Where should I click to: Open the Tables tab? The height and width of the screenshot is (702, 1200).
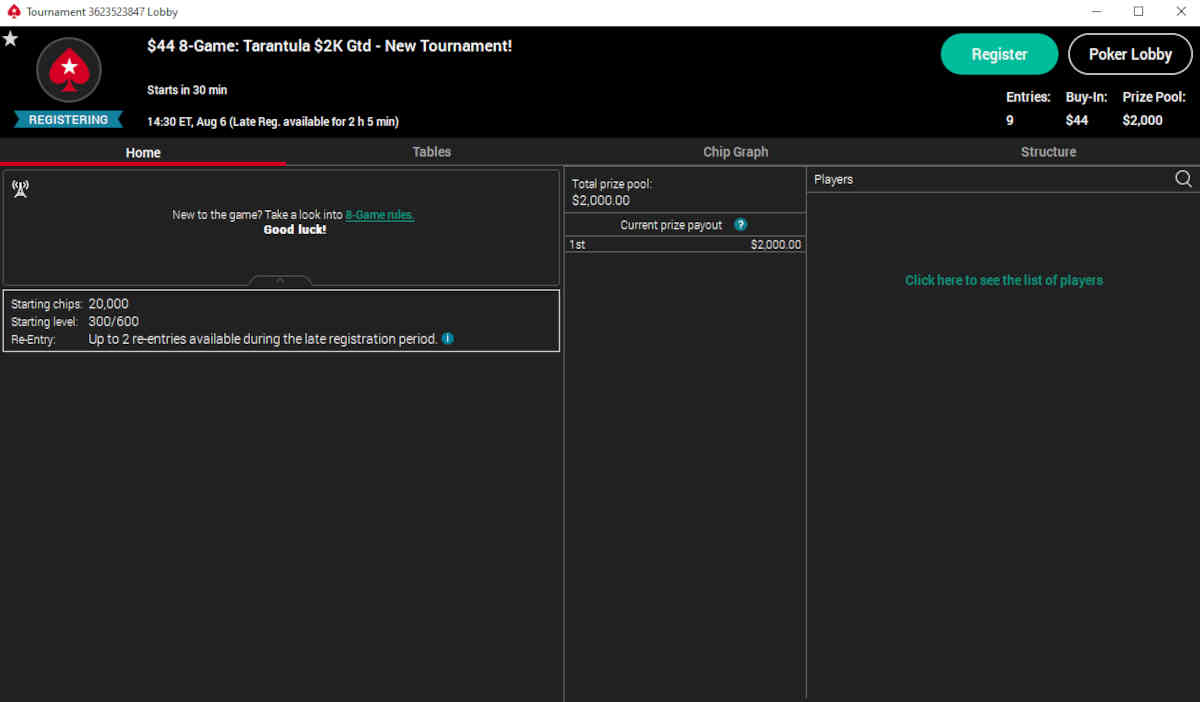pos(432,152)
